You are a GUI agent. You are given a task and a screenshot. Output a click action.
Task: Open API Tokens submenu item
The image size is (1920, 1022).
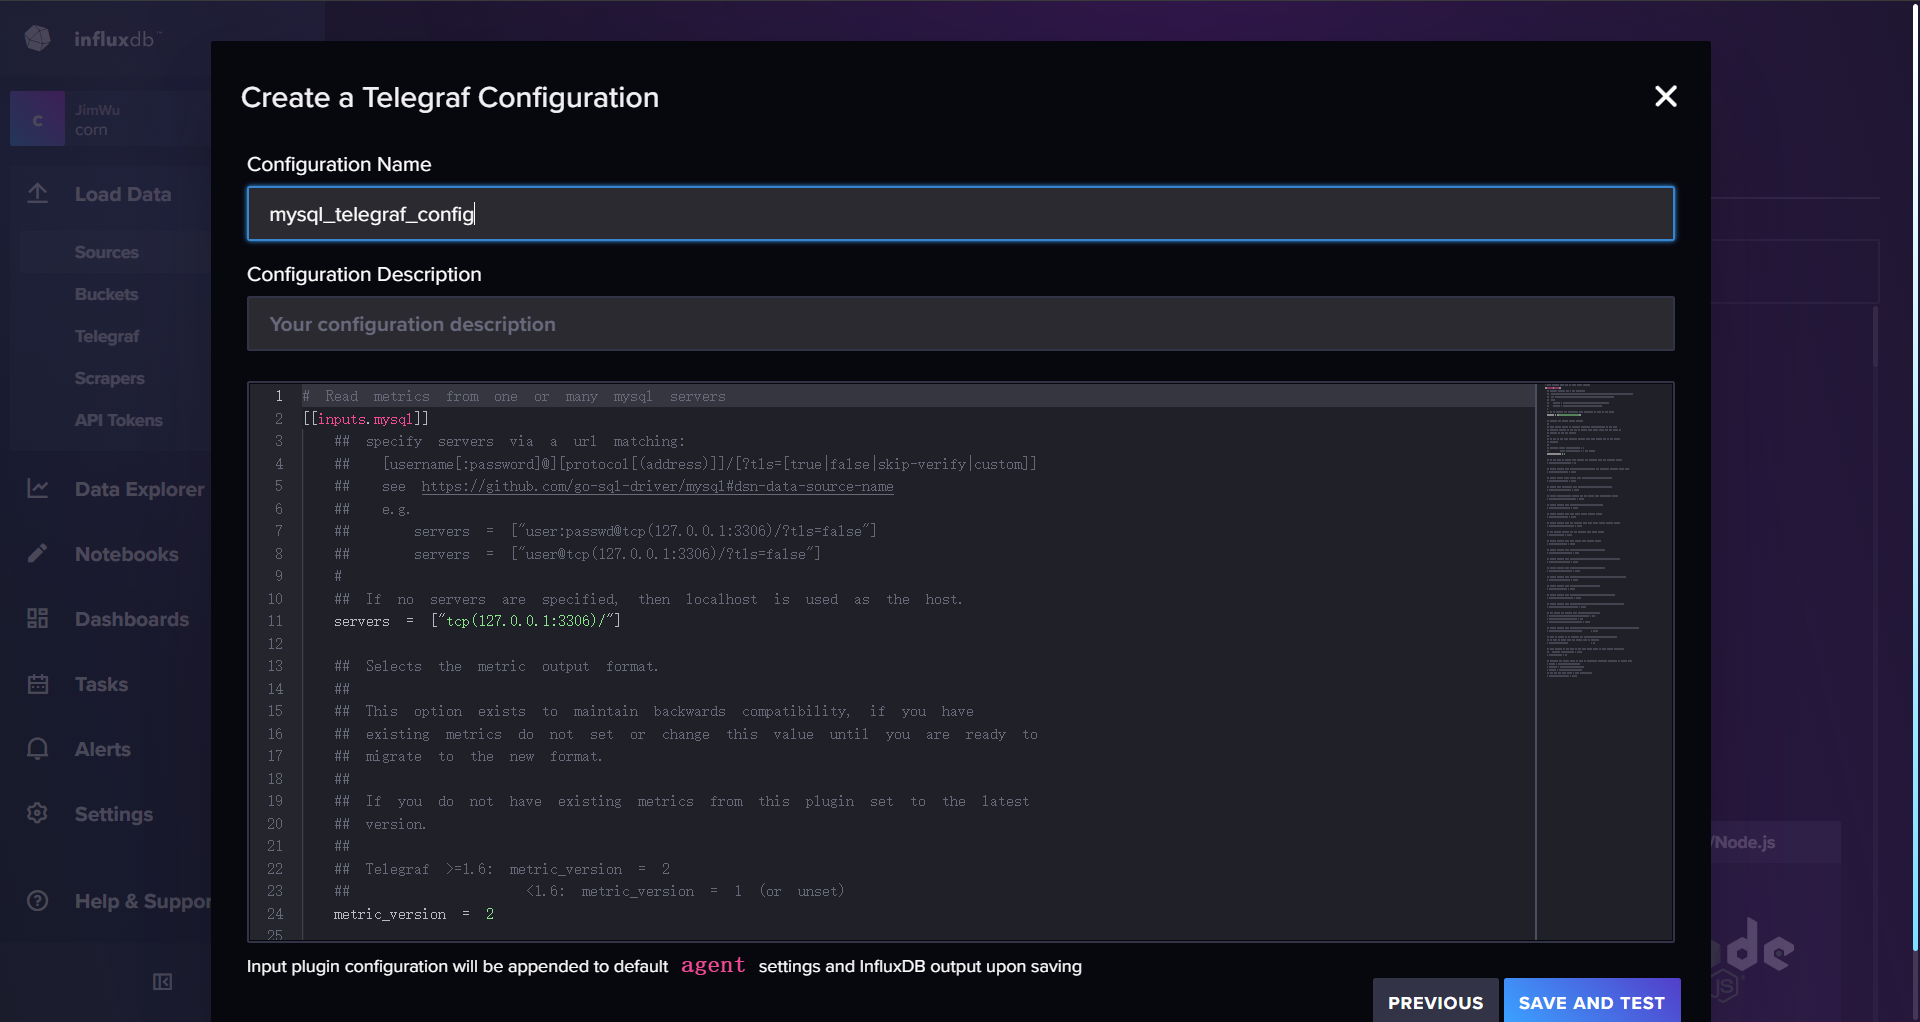pos(119,420)
